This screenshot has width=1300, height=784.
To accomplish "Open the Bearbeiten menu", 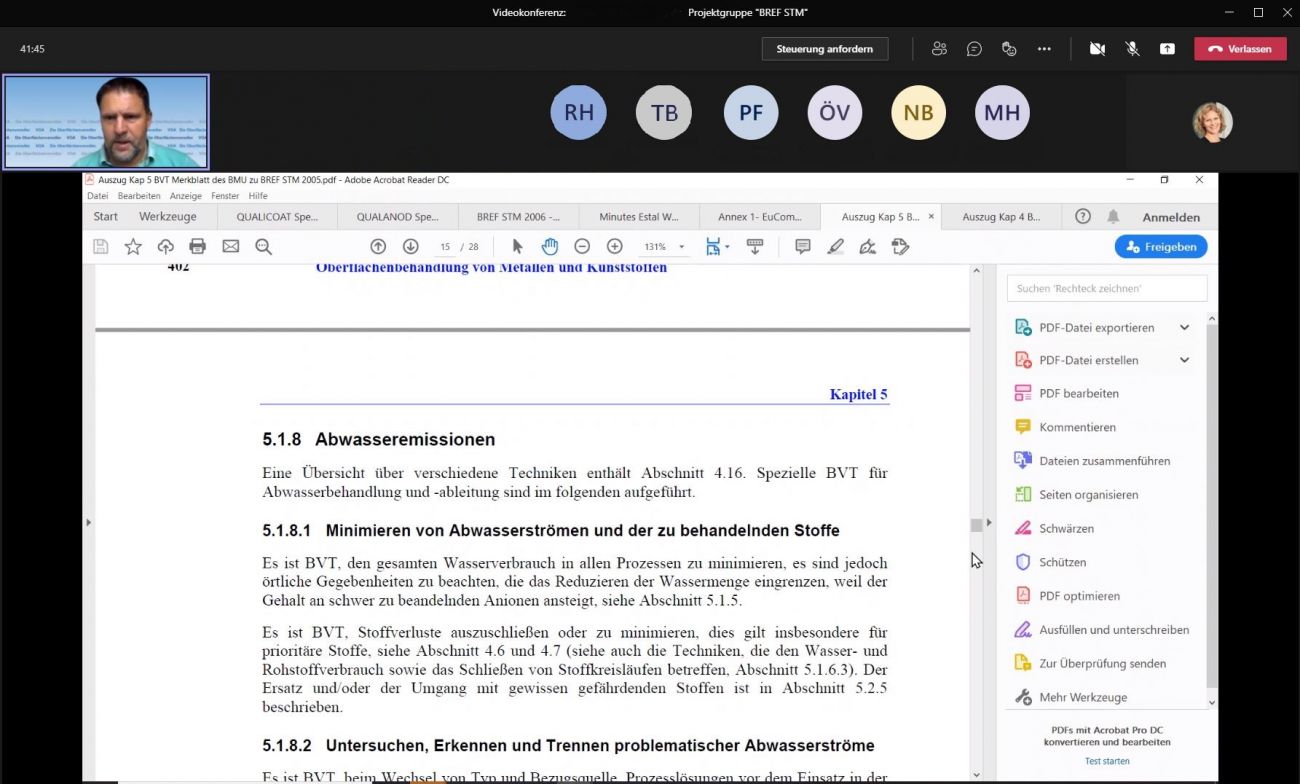I will click(x=139, y=196).
